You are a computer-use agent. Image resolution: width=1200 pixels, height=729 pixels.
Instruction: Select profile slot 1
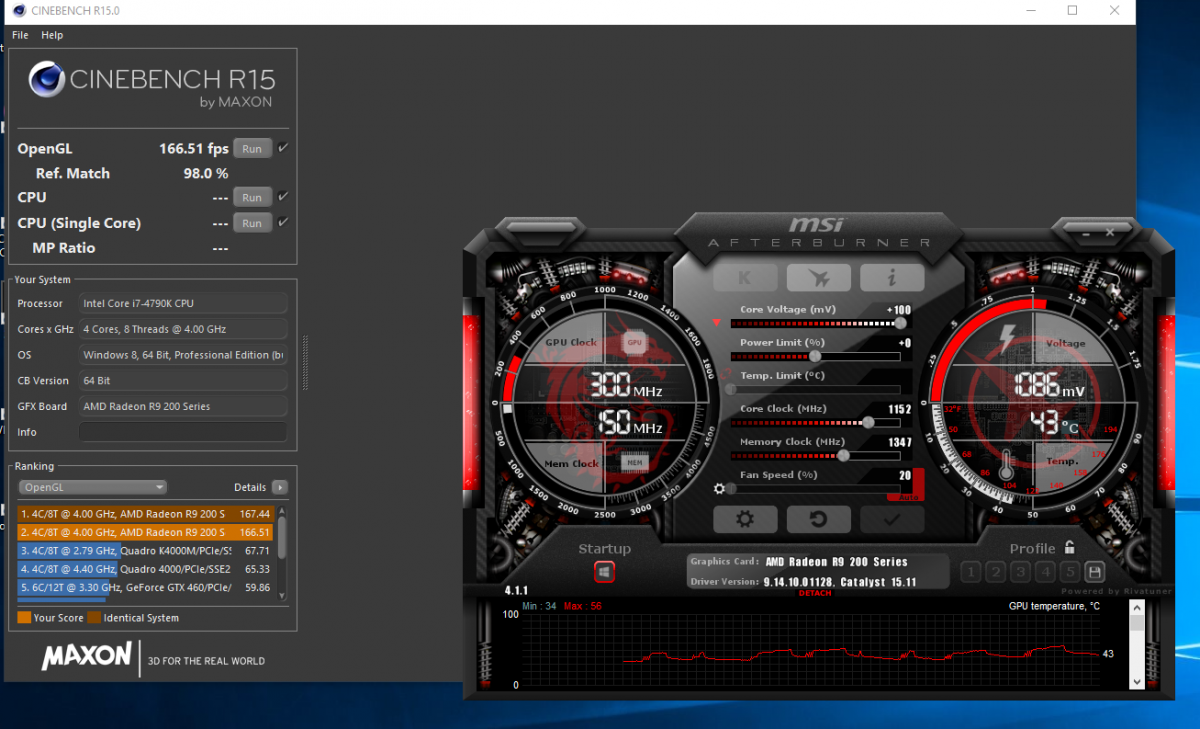click(x=970, y=572)
